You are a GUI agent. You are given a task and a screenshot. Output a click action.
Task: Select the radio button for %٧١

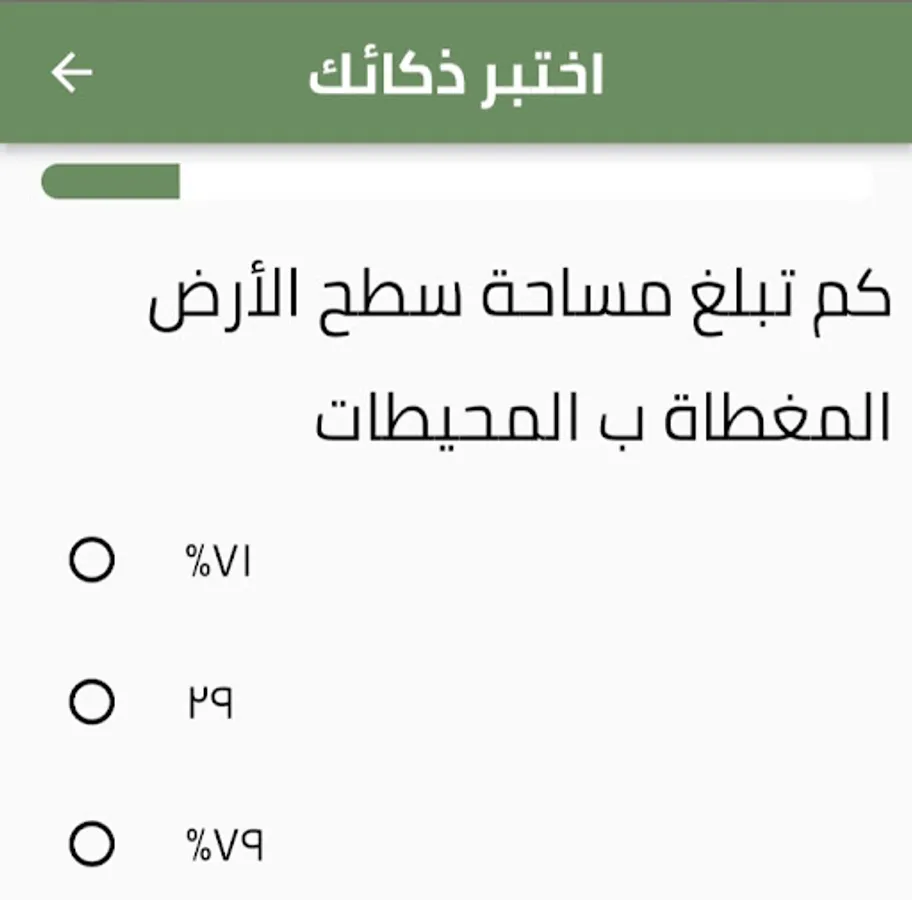(x=91, y=561)
